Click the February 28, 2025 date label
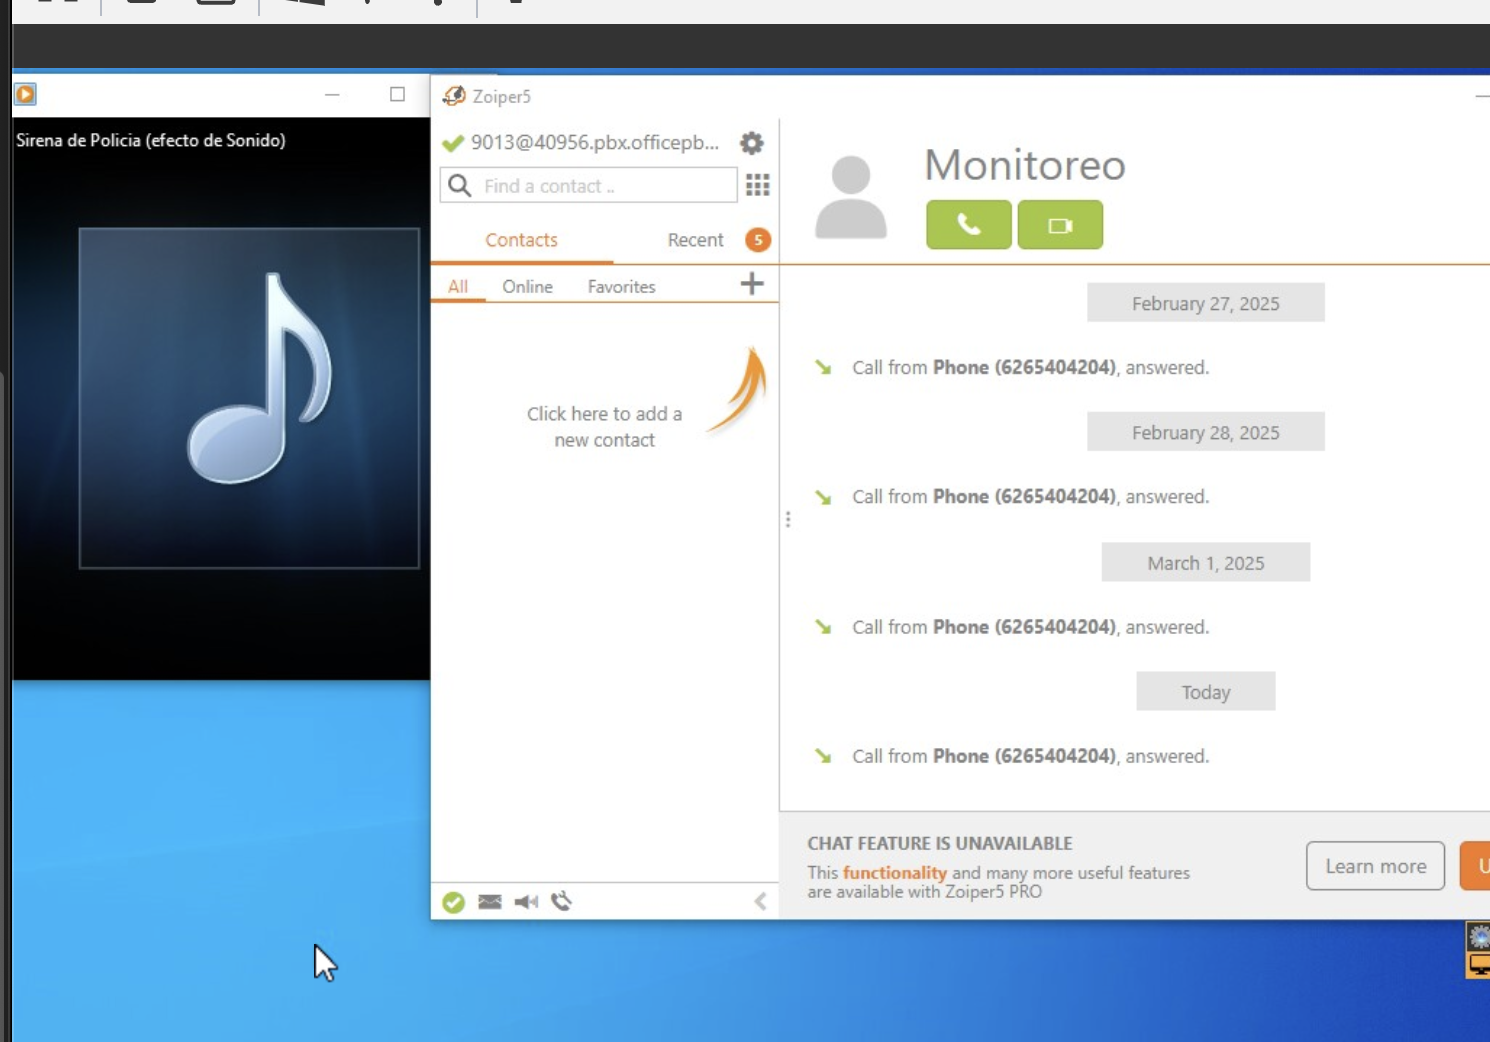The image size is (1490, 1042). [x=1206, y=432]
